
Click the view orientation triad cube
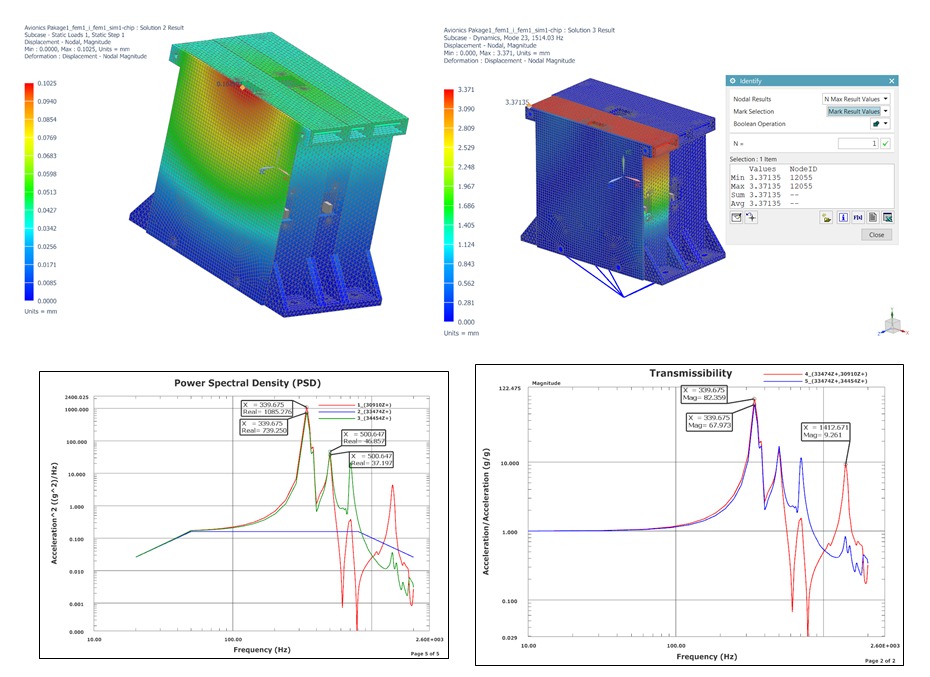coord(892,326)
